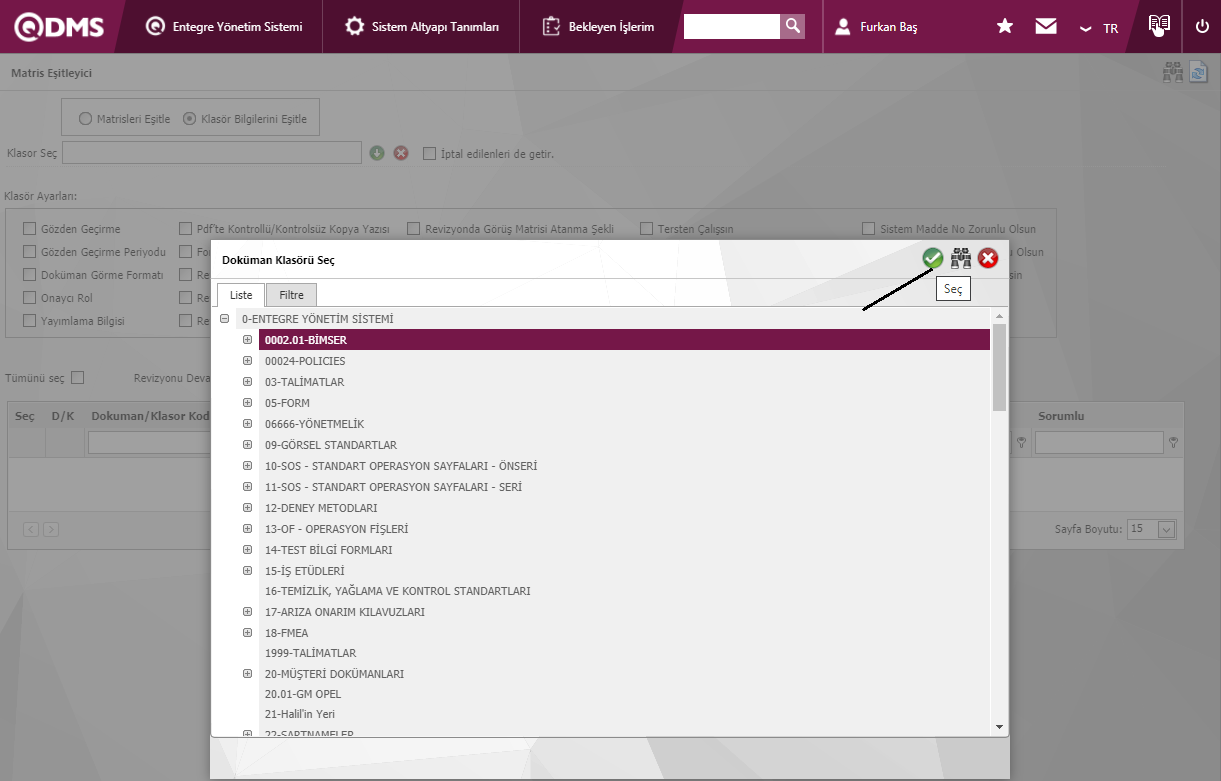Image resolution: width=1221 pixels, height=781 pixels.
Task: Open the help book icon
Action: 1159,26
